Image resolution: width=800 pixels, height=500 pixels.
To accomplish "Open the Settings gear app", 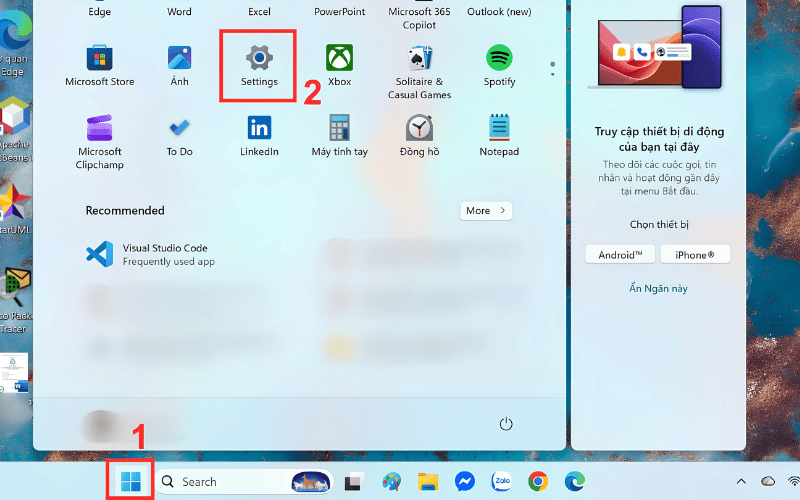I will click(259, 65).
